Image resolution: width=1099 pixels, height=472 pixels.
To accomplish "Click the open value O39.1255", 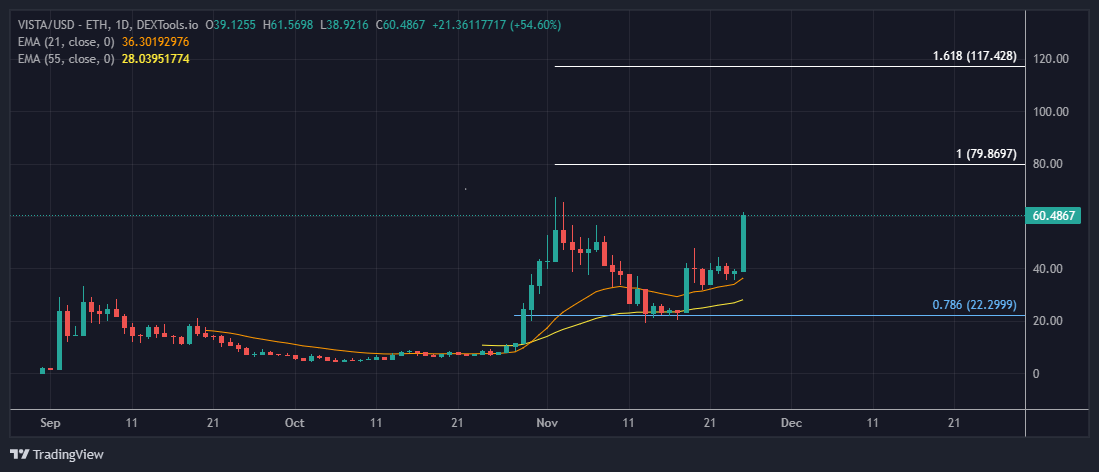I will coord(232,25).
